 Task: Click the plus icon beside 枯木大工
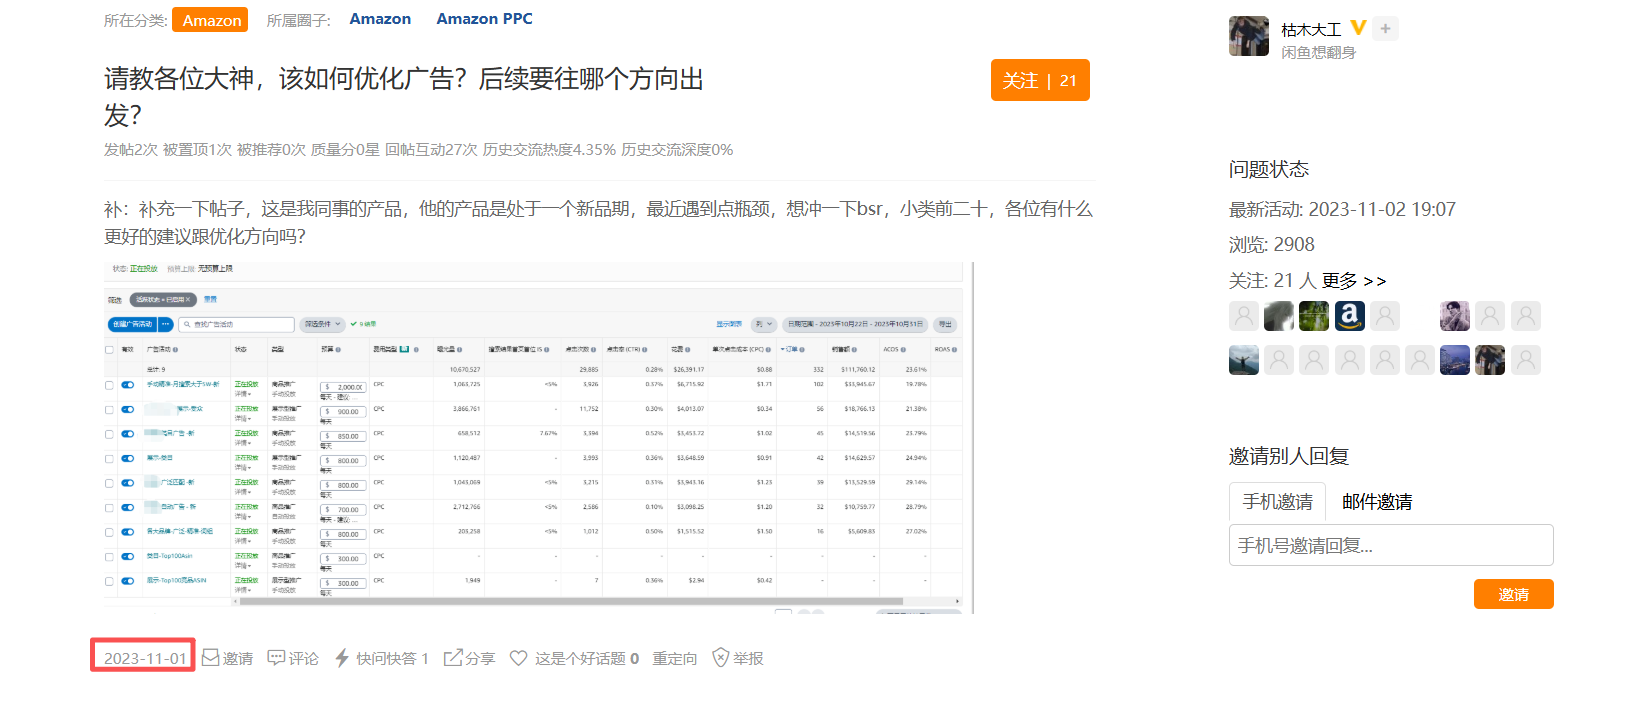1385,29
